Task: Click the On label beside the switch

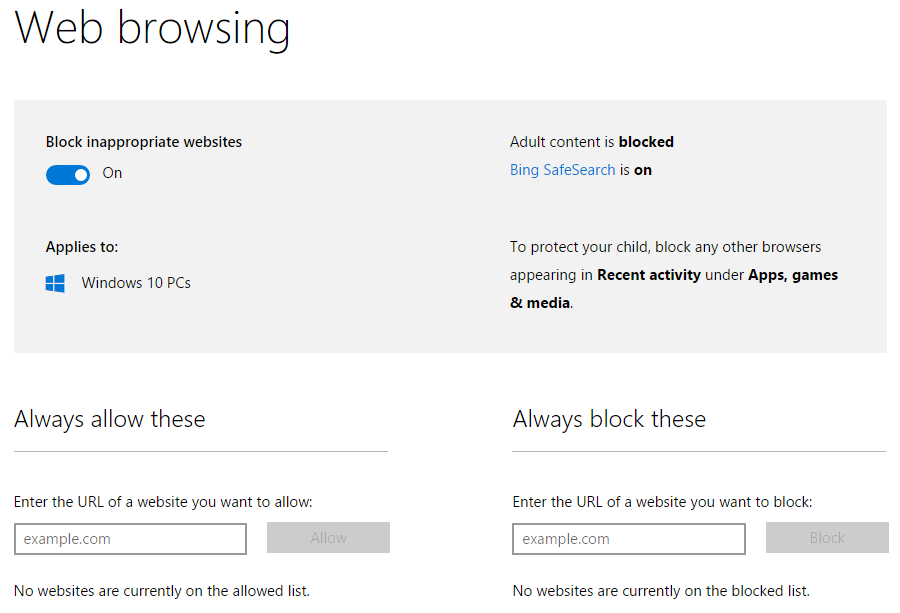Action: click(x=112, y=173)
